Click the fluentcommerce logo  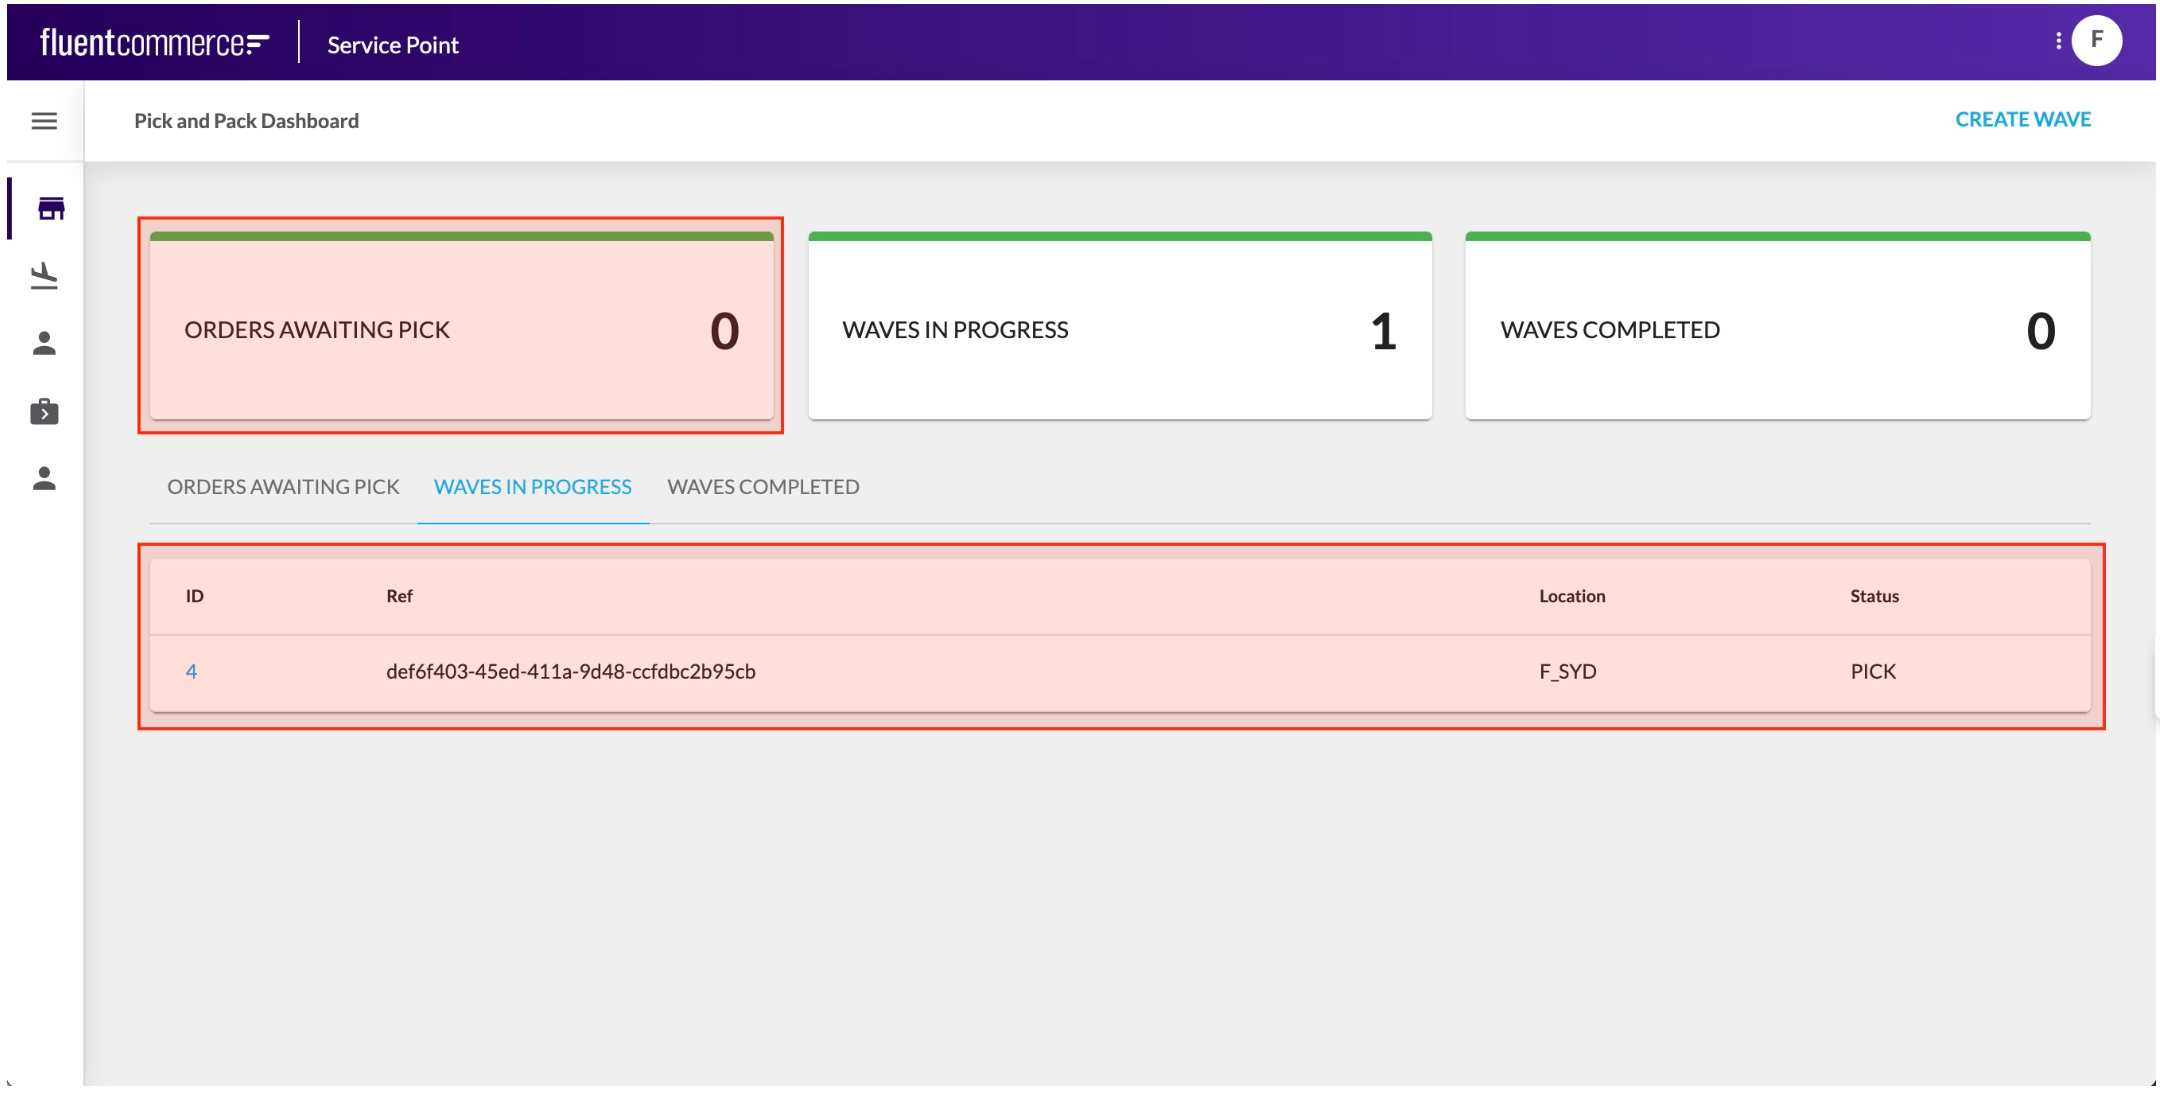(x=154, y=43)
